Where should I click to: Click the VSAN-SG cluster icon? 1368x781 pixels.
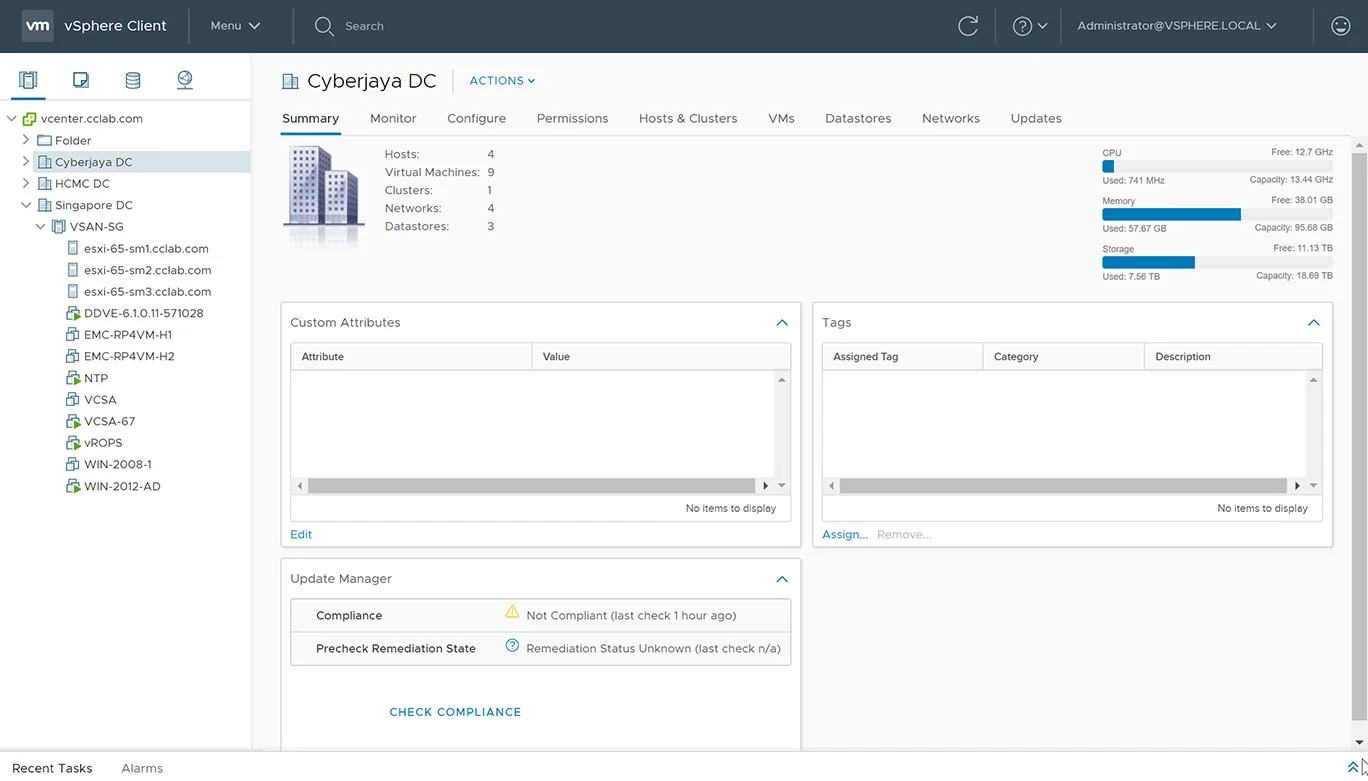pyautogui.click(x=59, y=227)
